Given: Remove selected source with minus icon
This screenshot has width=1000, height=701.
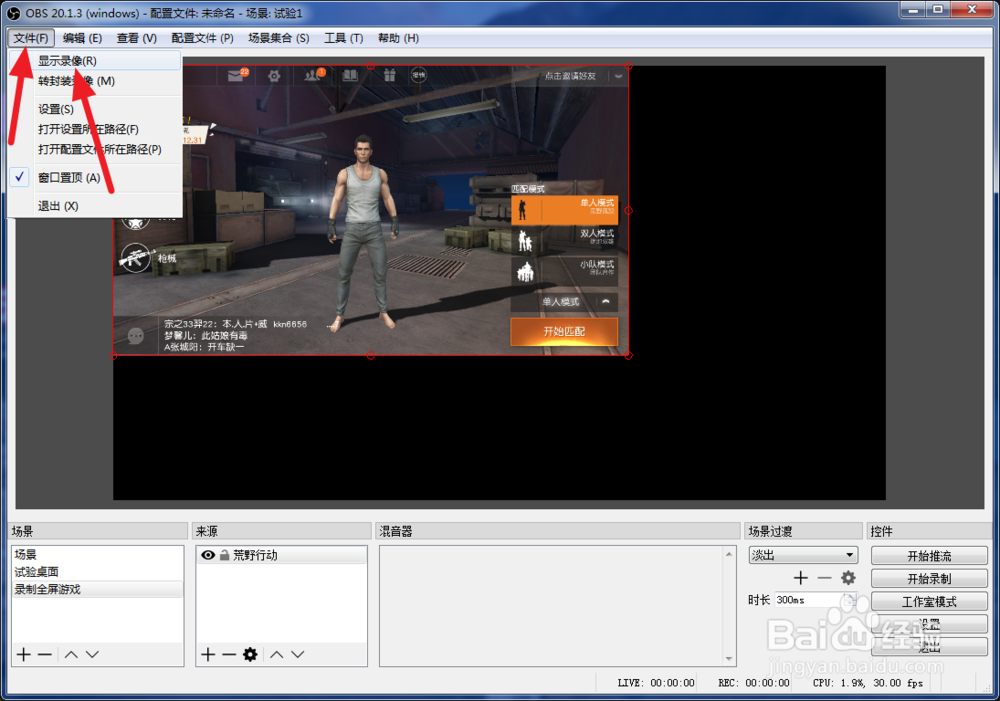Looking at the screenshot, I should [x=229, y=654].
